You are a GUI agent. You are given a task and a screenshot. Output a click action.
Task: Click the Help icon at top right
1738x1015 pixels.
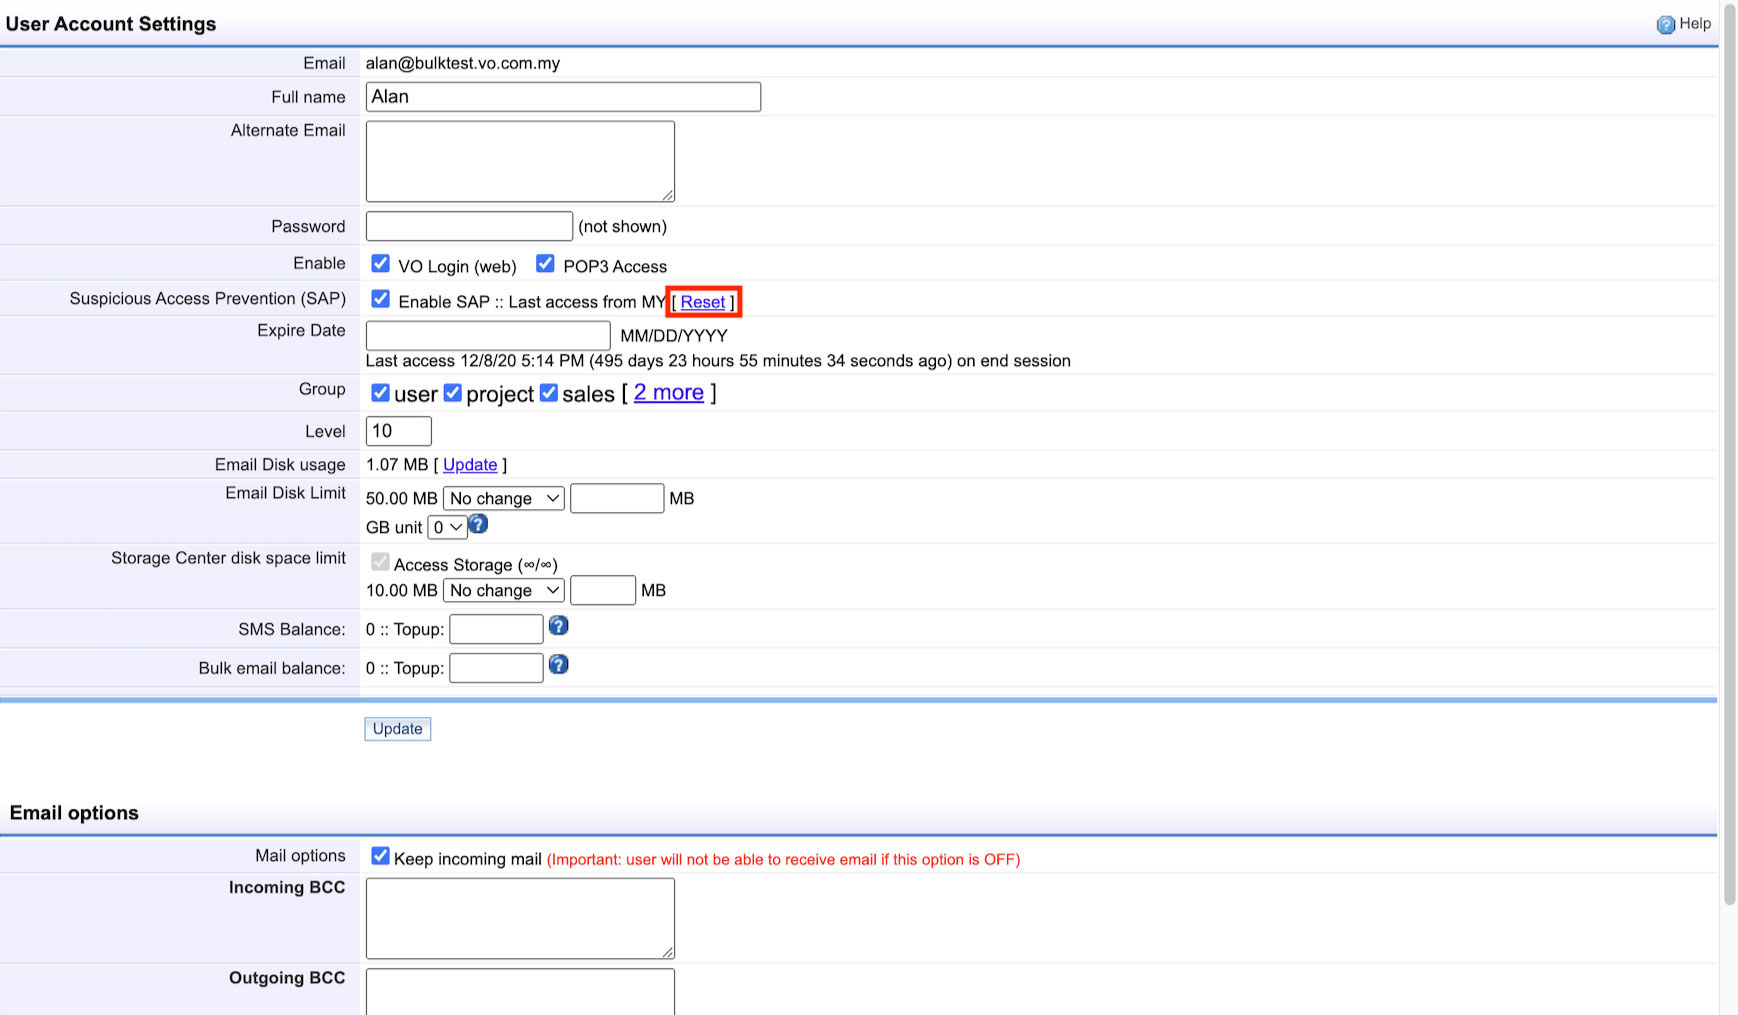click(1665, 25)
